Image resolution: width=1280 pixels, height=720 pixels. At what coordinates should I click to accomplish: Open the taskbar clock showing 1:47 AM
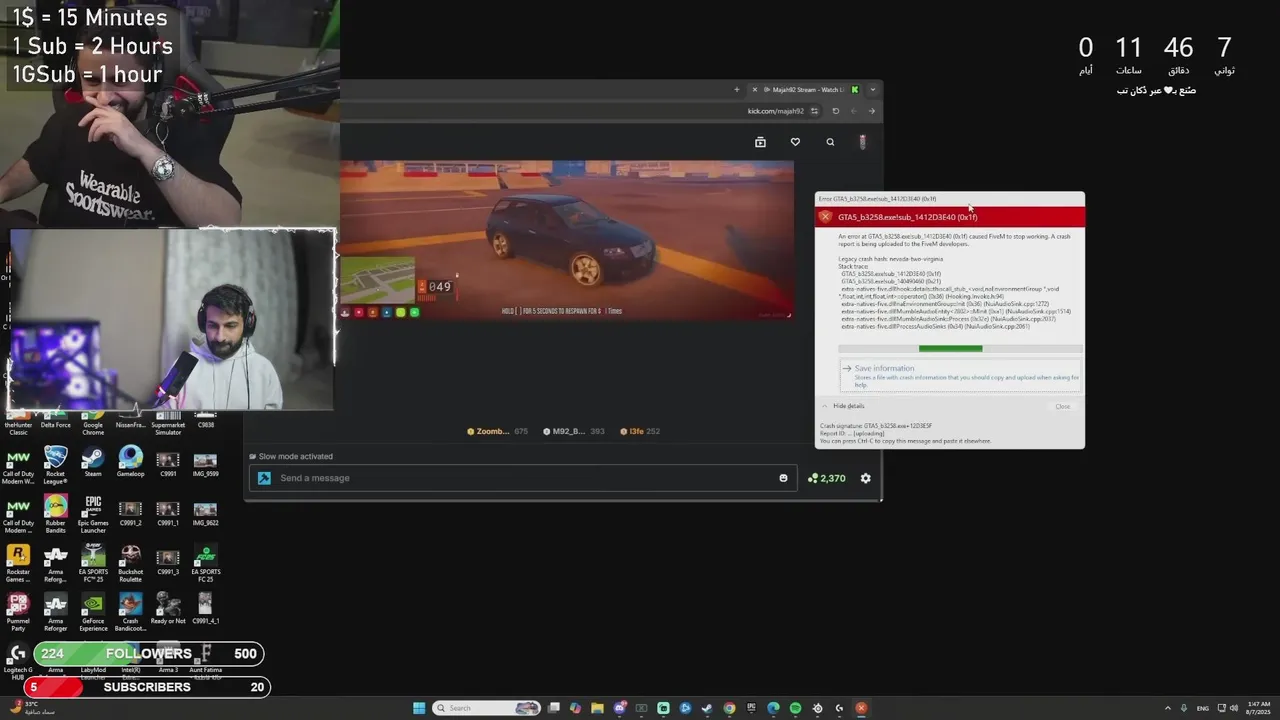[x=1258, y=708]
